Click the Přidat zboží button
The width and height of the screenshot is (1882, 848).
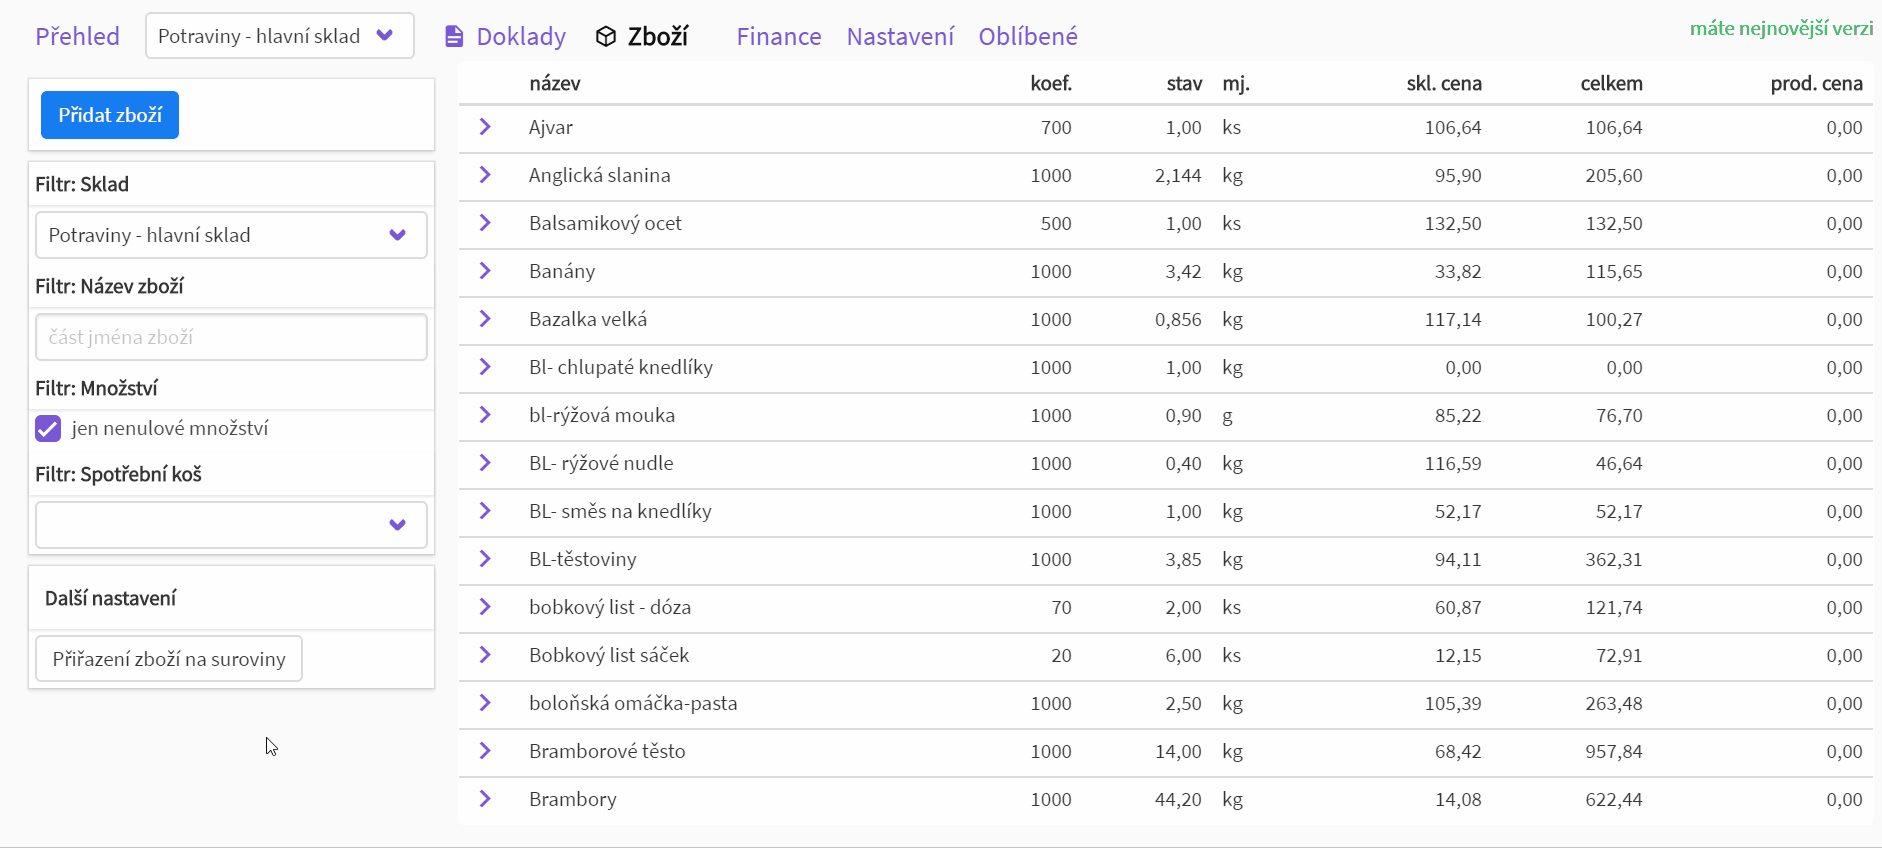click(x=110, y=115)
